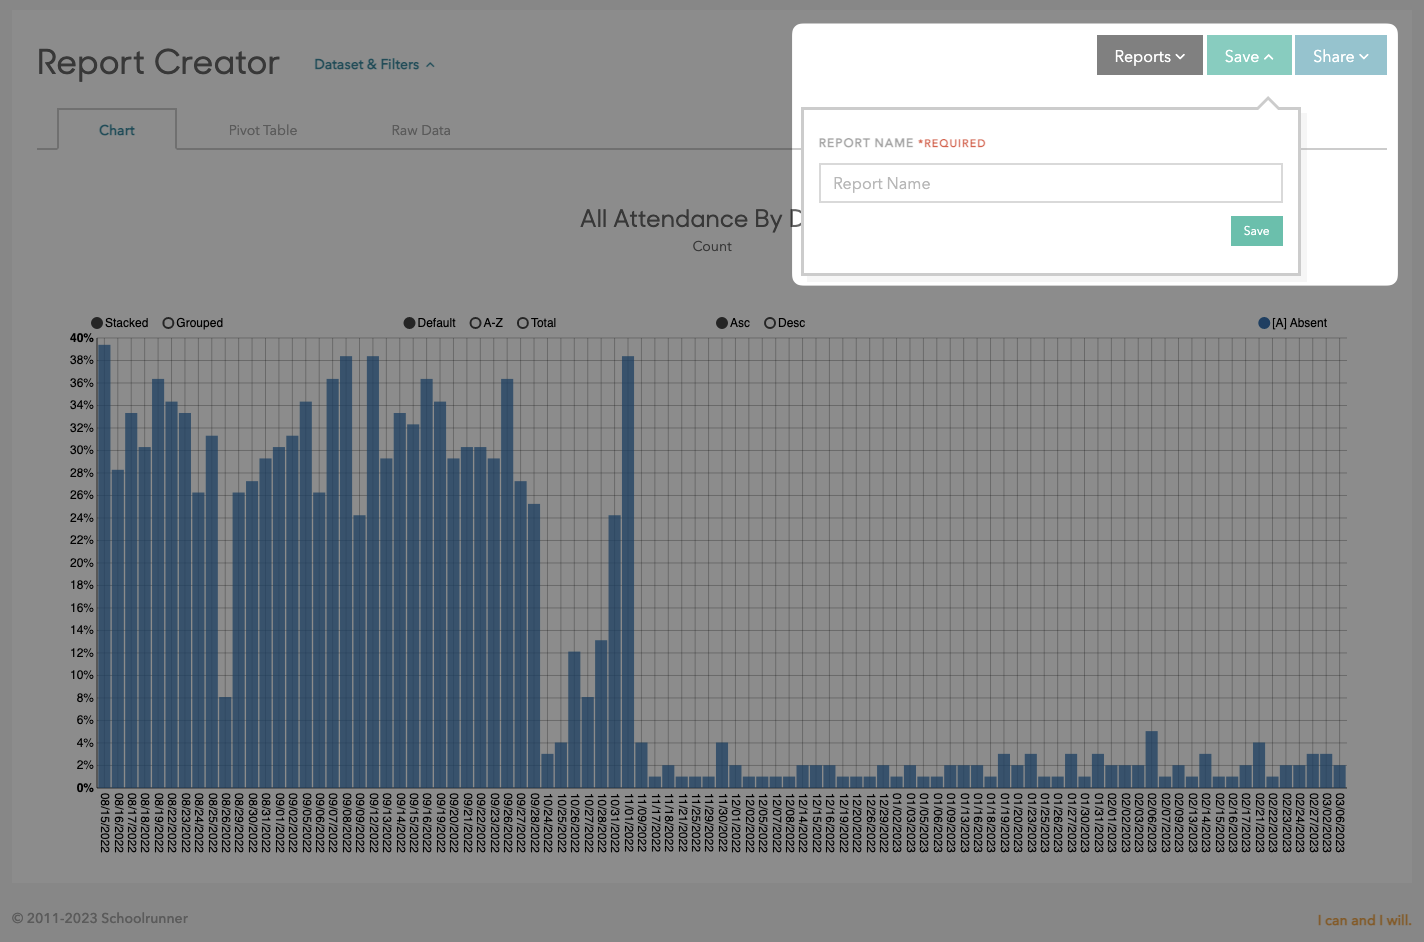Choose the Total sort option

(x=522, y=323)
